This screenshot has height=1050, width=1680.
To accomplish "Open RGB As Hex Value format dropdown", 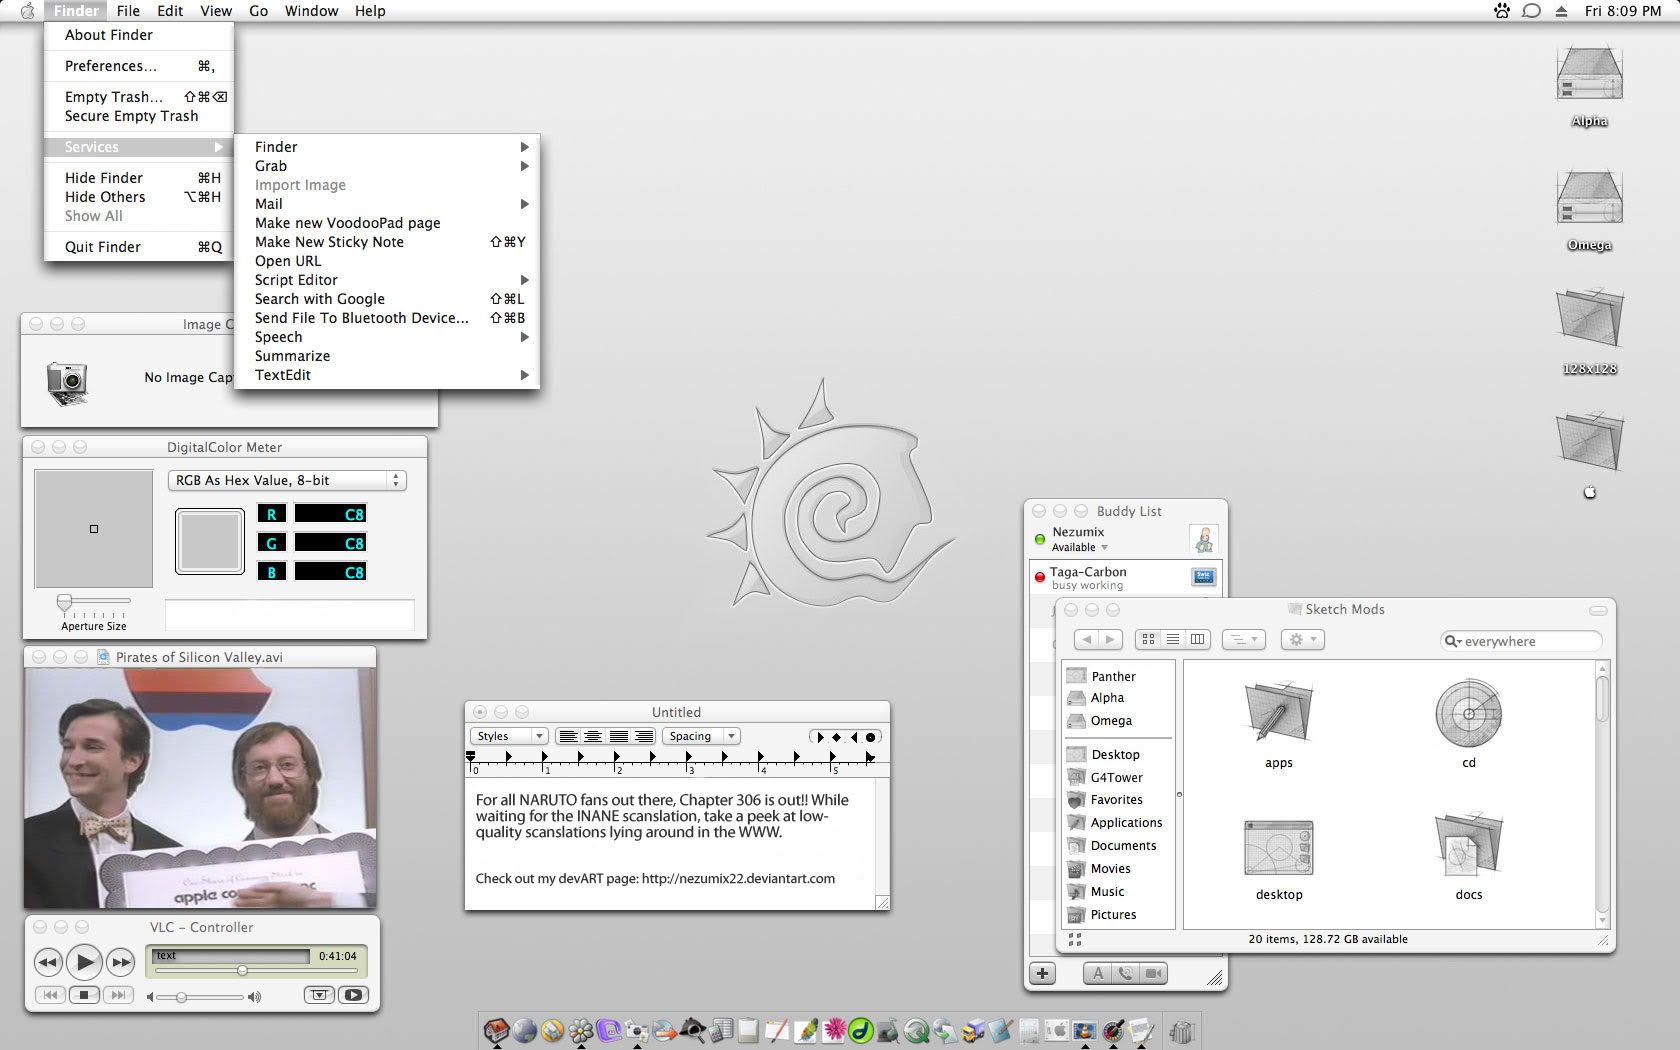I will pyautogui.click(x=286, y=481).
